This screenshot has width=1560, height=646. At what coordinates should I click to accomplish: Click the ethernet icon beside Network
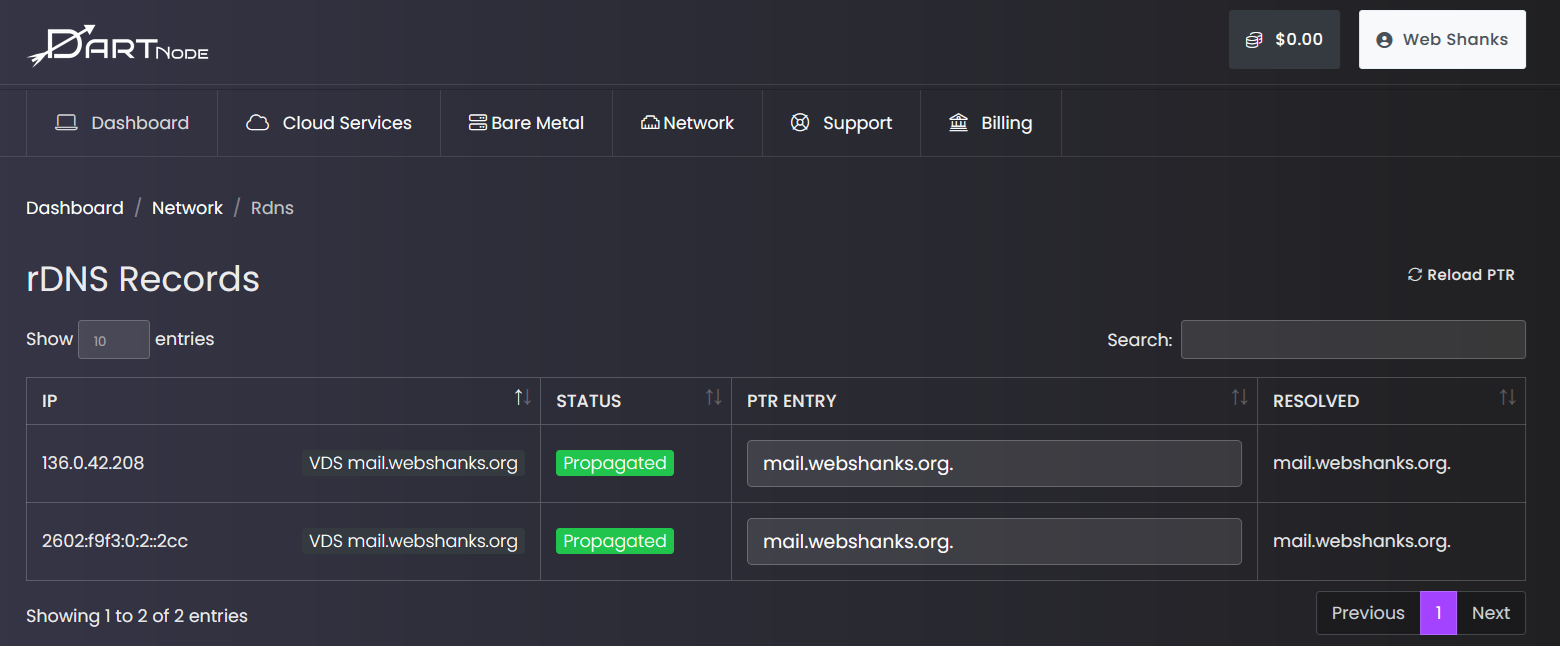point(650,123)
